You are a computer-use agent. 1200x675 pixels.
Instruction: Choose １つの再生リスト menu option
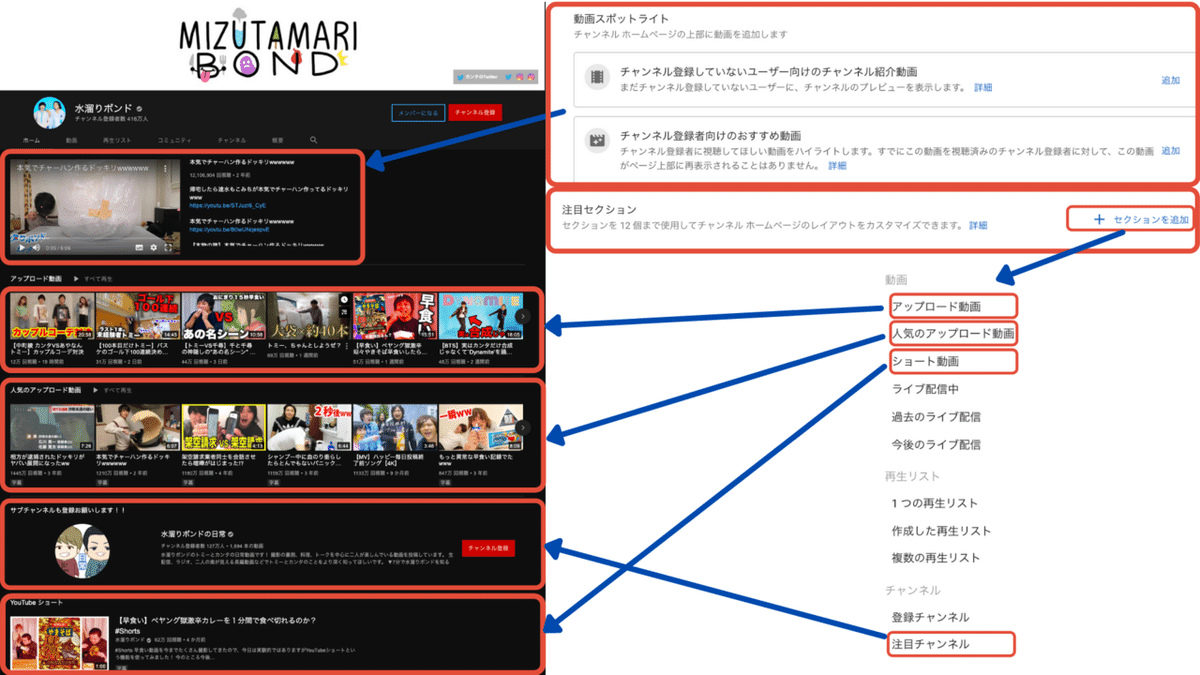[935, 503]
